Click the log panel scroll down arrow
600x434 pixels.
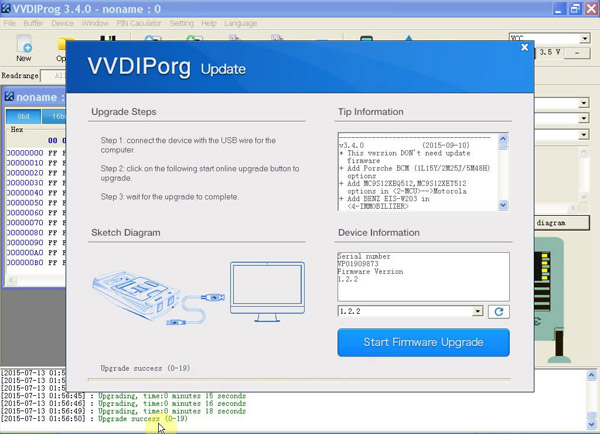pyautogui.click(x=592, y=424)
